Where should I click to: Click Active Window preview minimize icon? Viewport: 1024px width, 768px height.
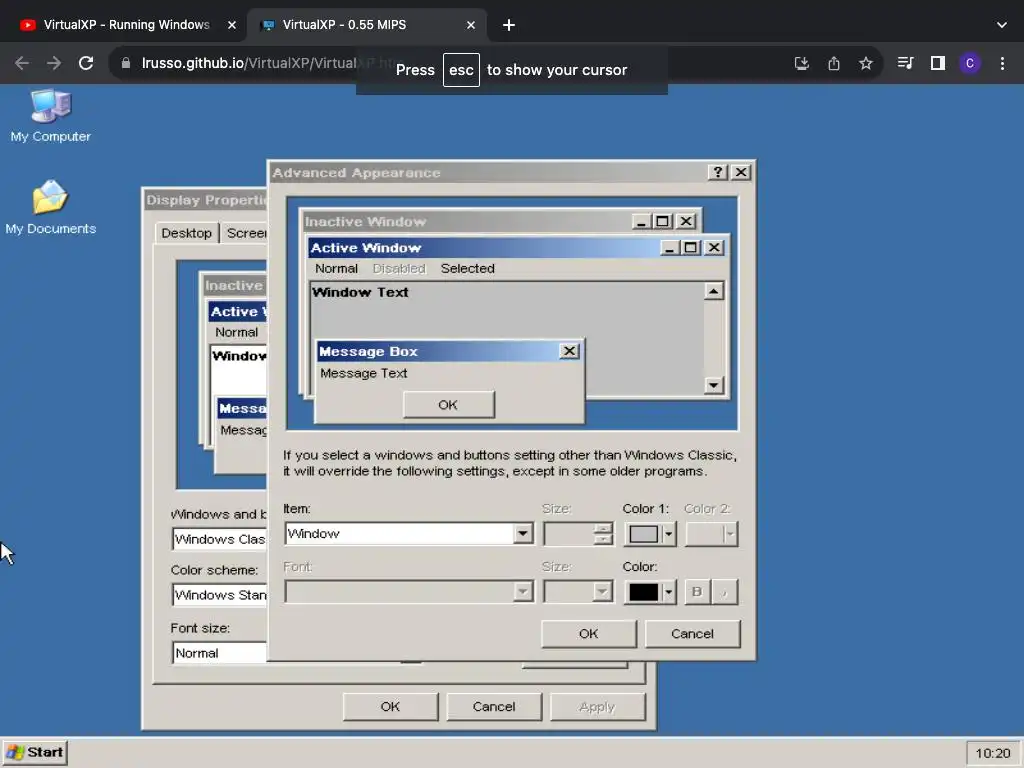tap(670, 248)
